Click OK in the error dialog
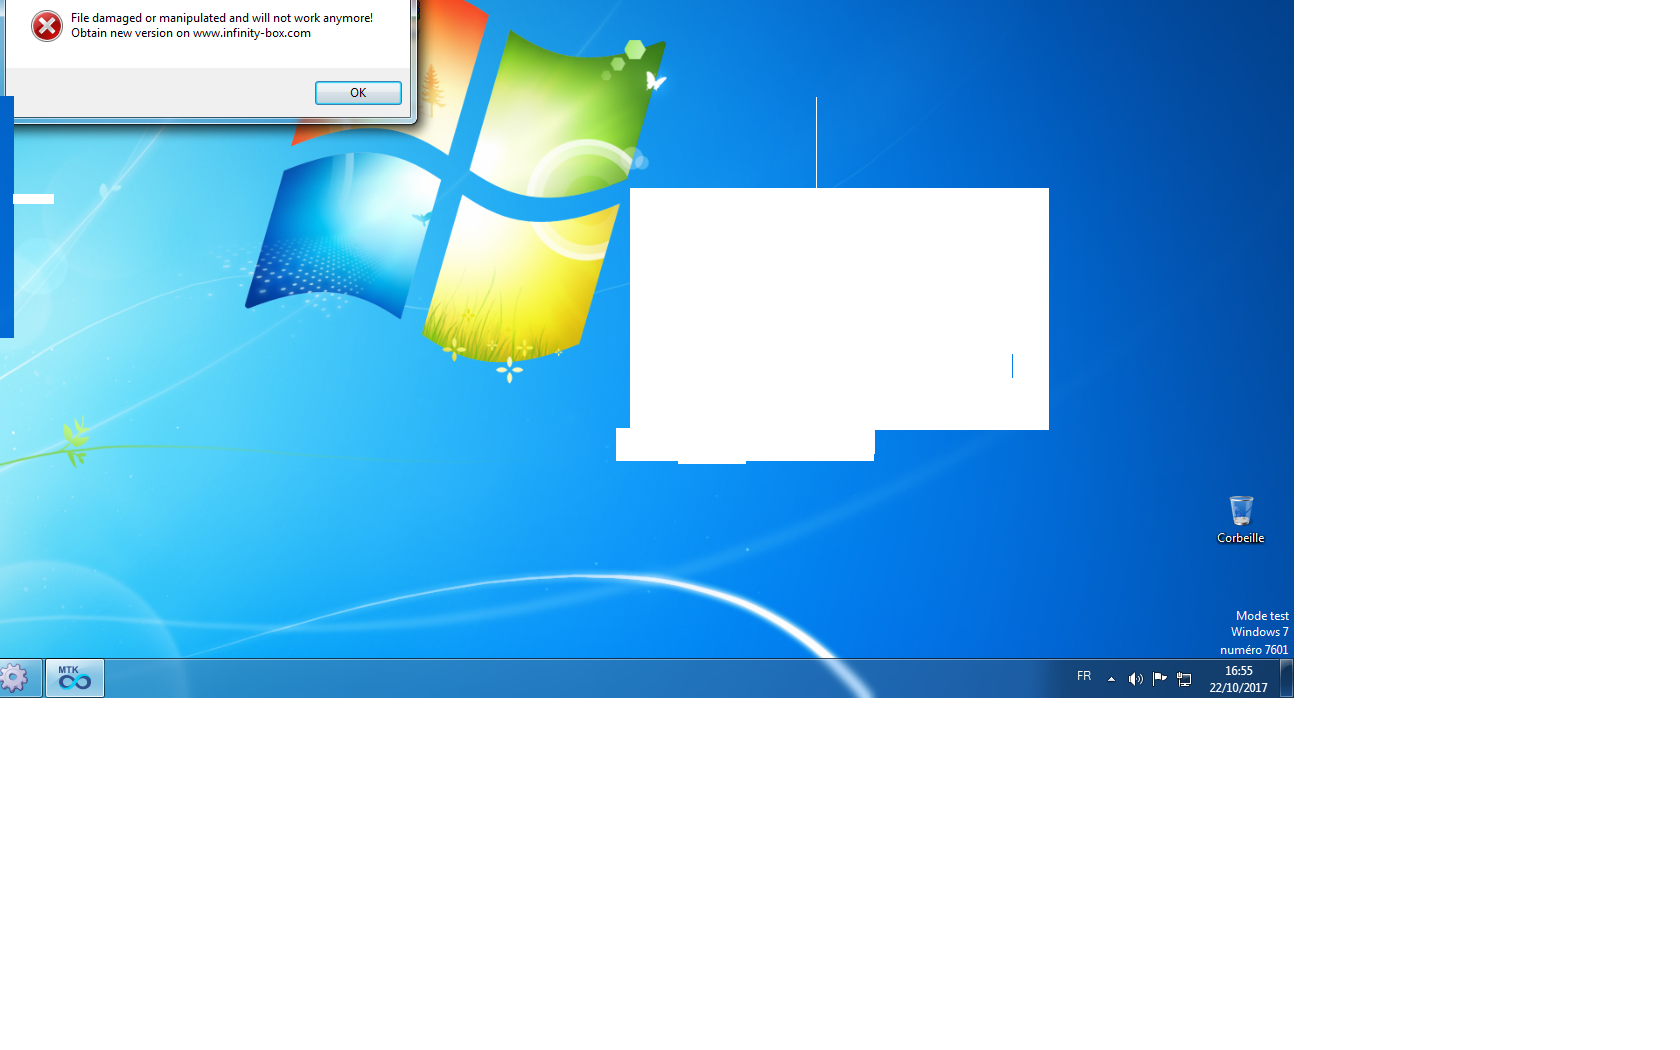The height and width of the screenshot is (1050, 1680). (x=358, y=93)
